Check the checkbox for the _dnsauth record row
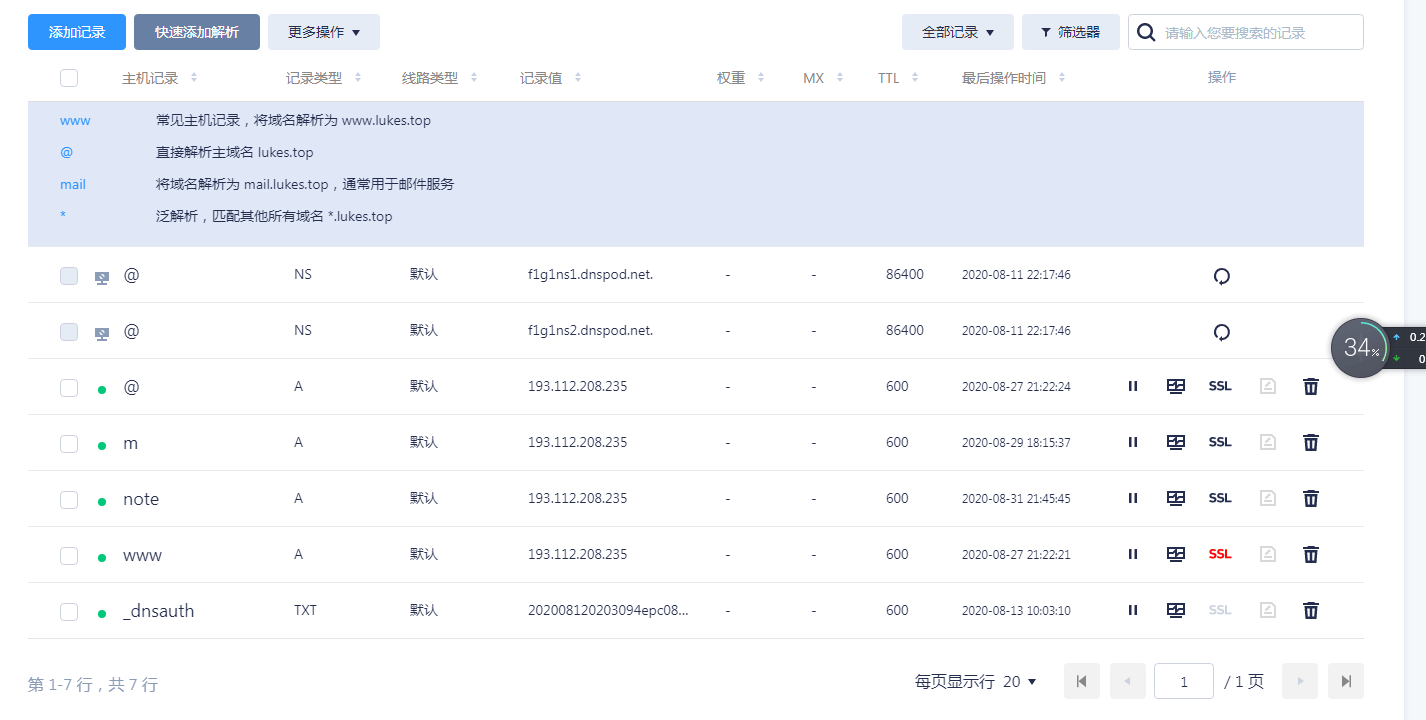The height and width of the screenshot is (720, 1426). tap(68, 610)
